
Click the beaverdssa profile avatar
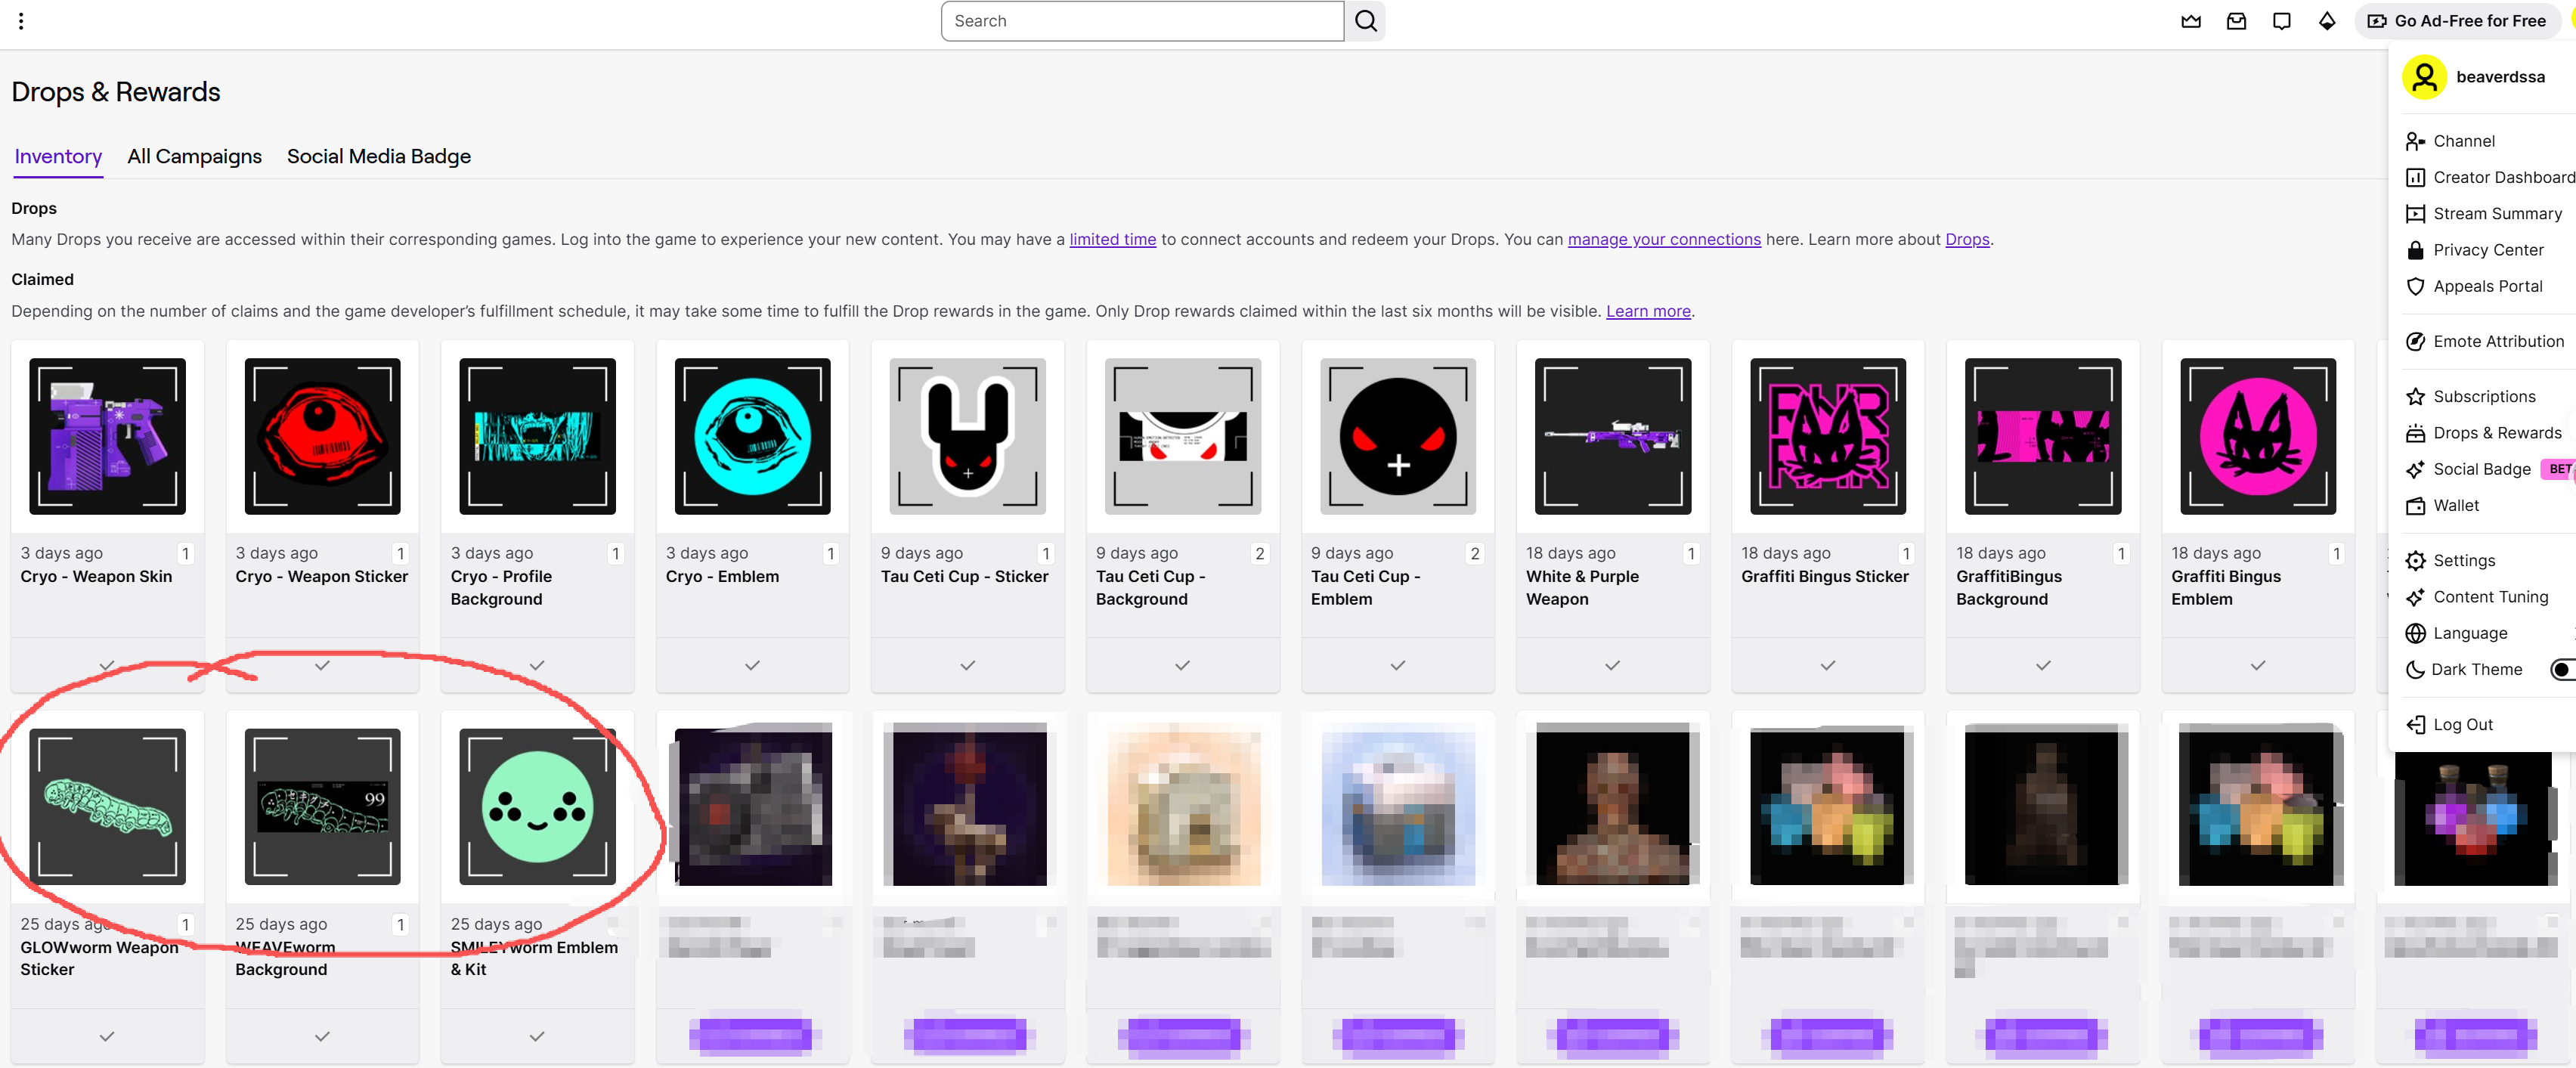(2423, 77)
